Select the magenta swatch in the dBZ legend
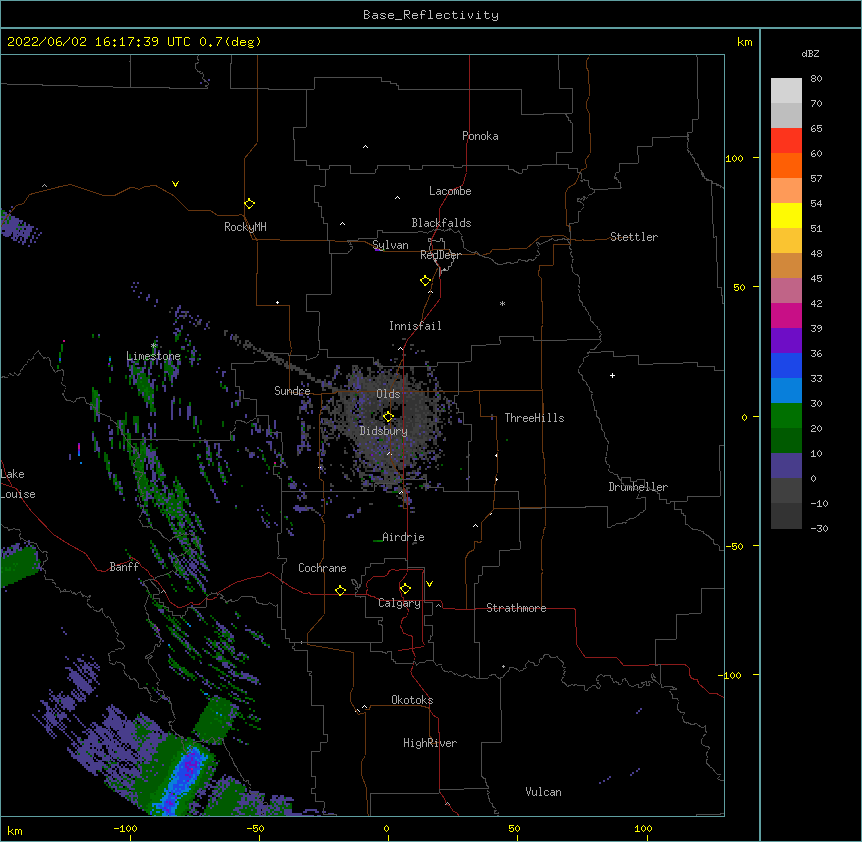Viewport: 862px width, 842px height. 786,315
